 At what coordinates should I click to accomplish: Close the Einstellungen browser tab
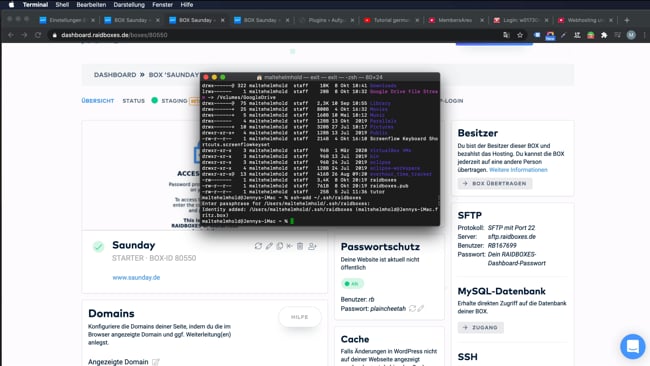point(93,20)
